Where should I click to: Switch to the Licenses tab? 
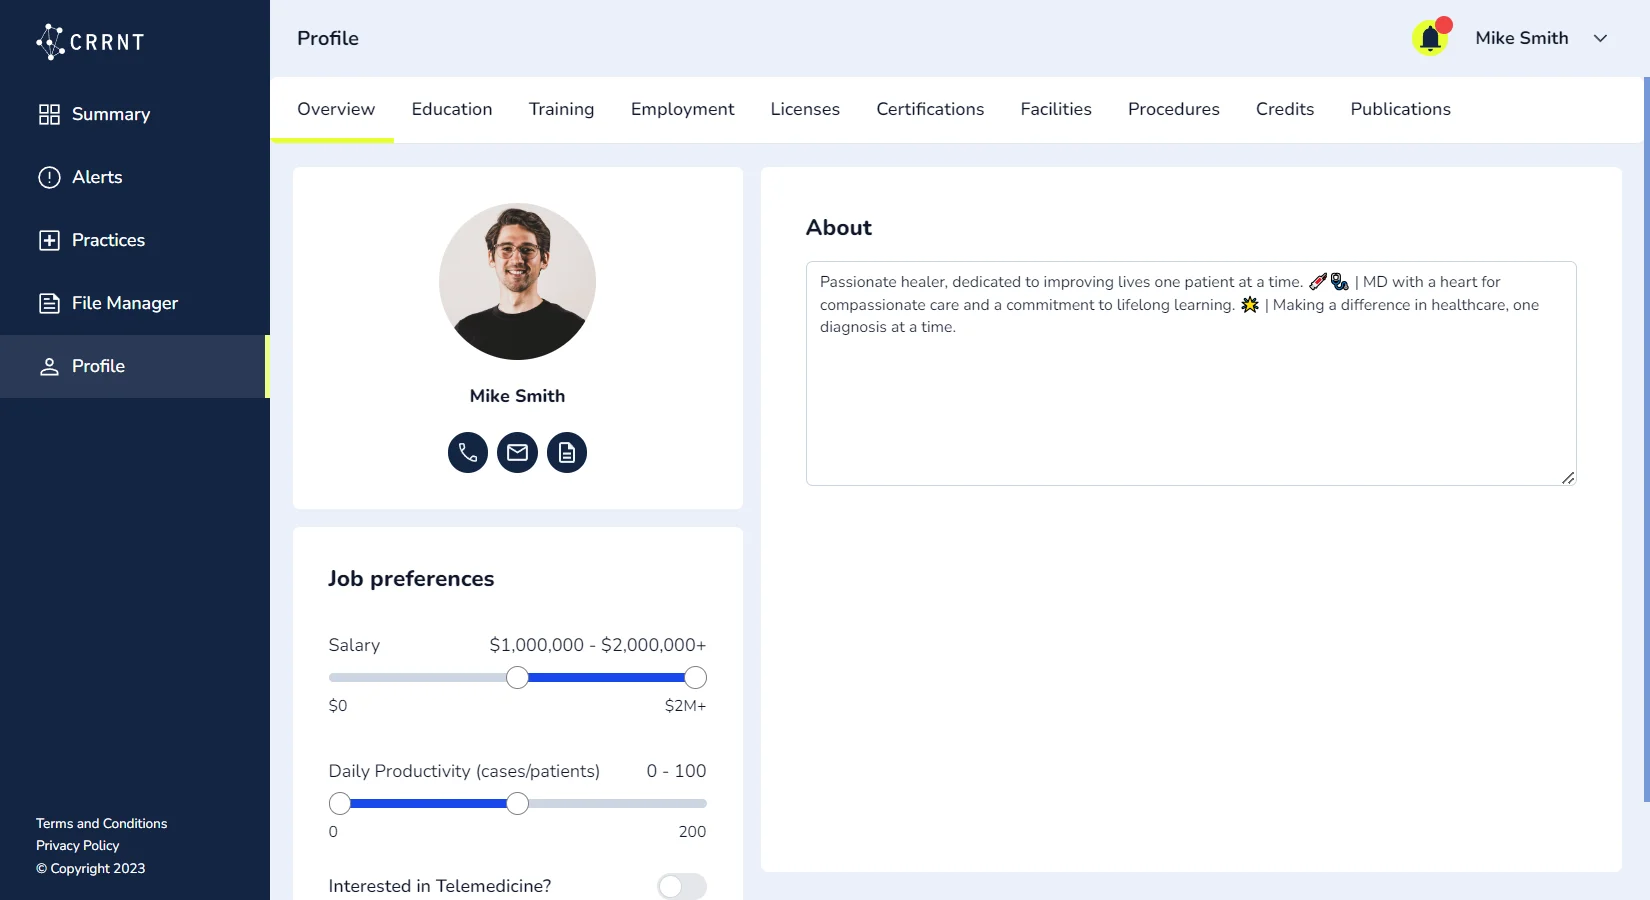804,109
